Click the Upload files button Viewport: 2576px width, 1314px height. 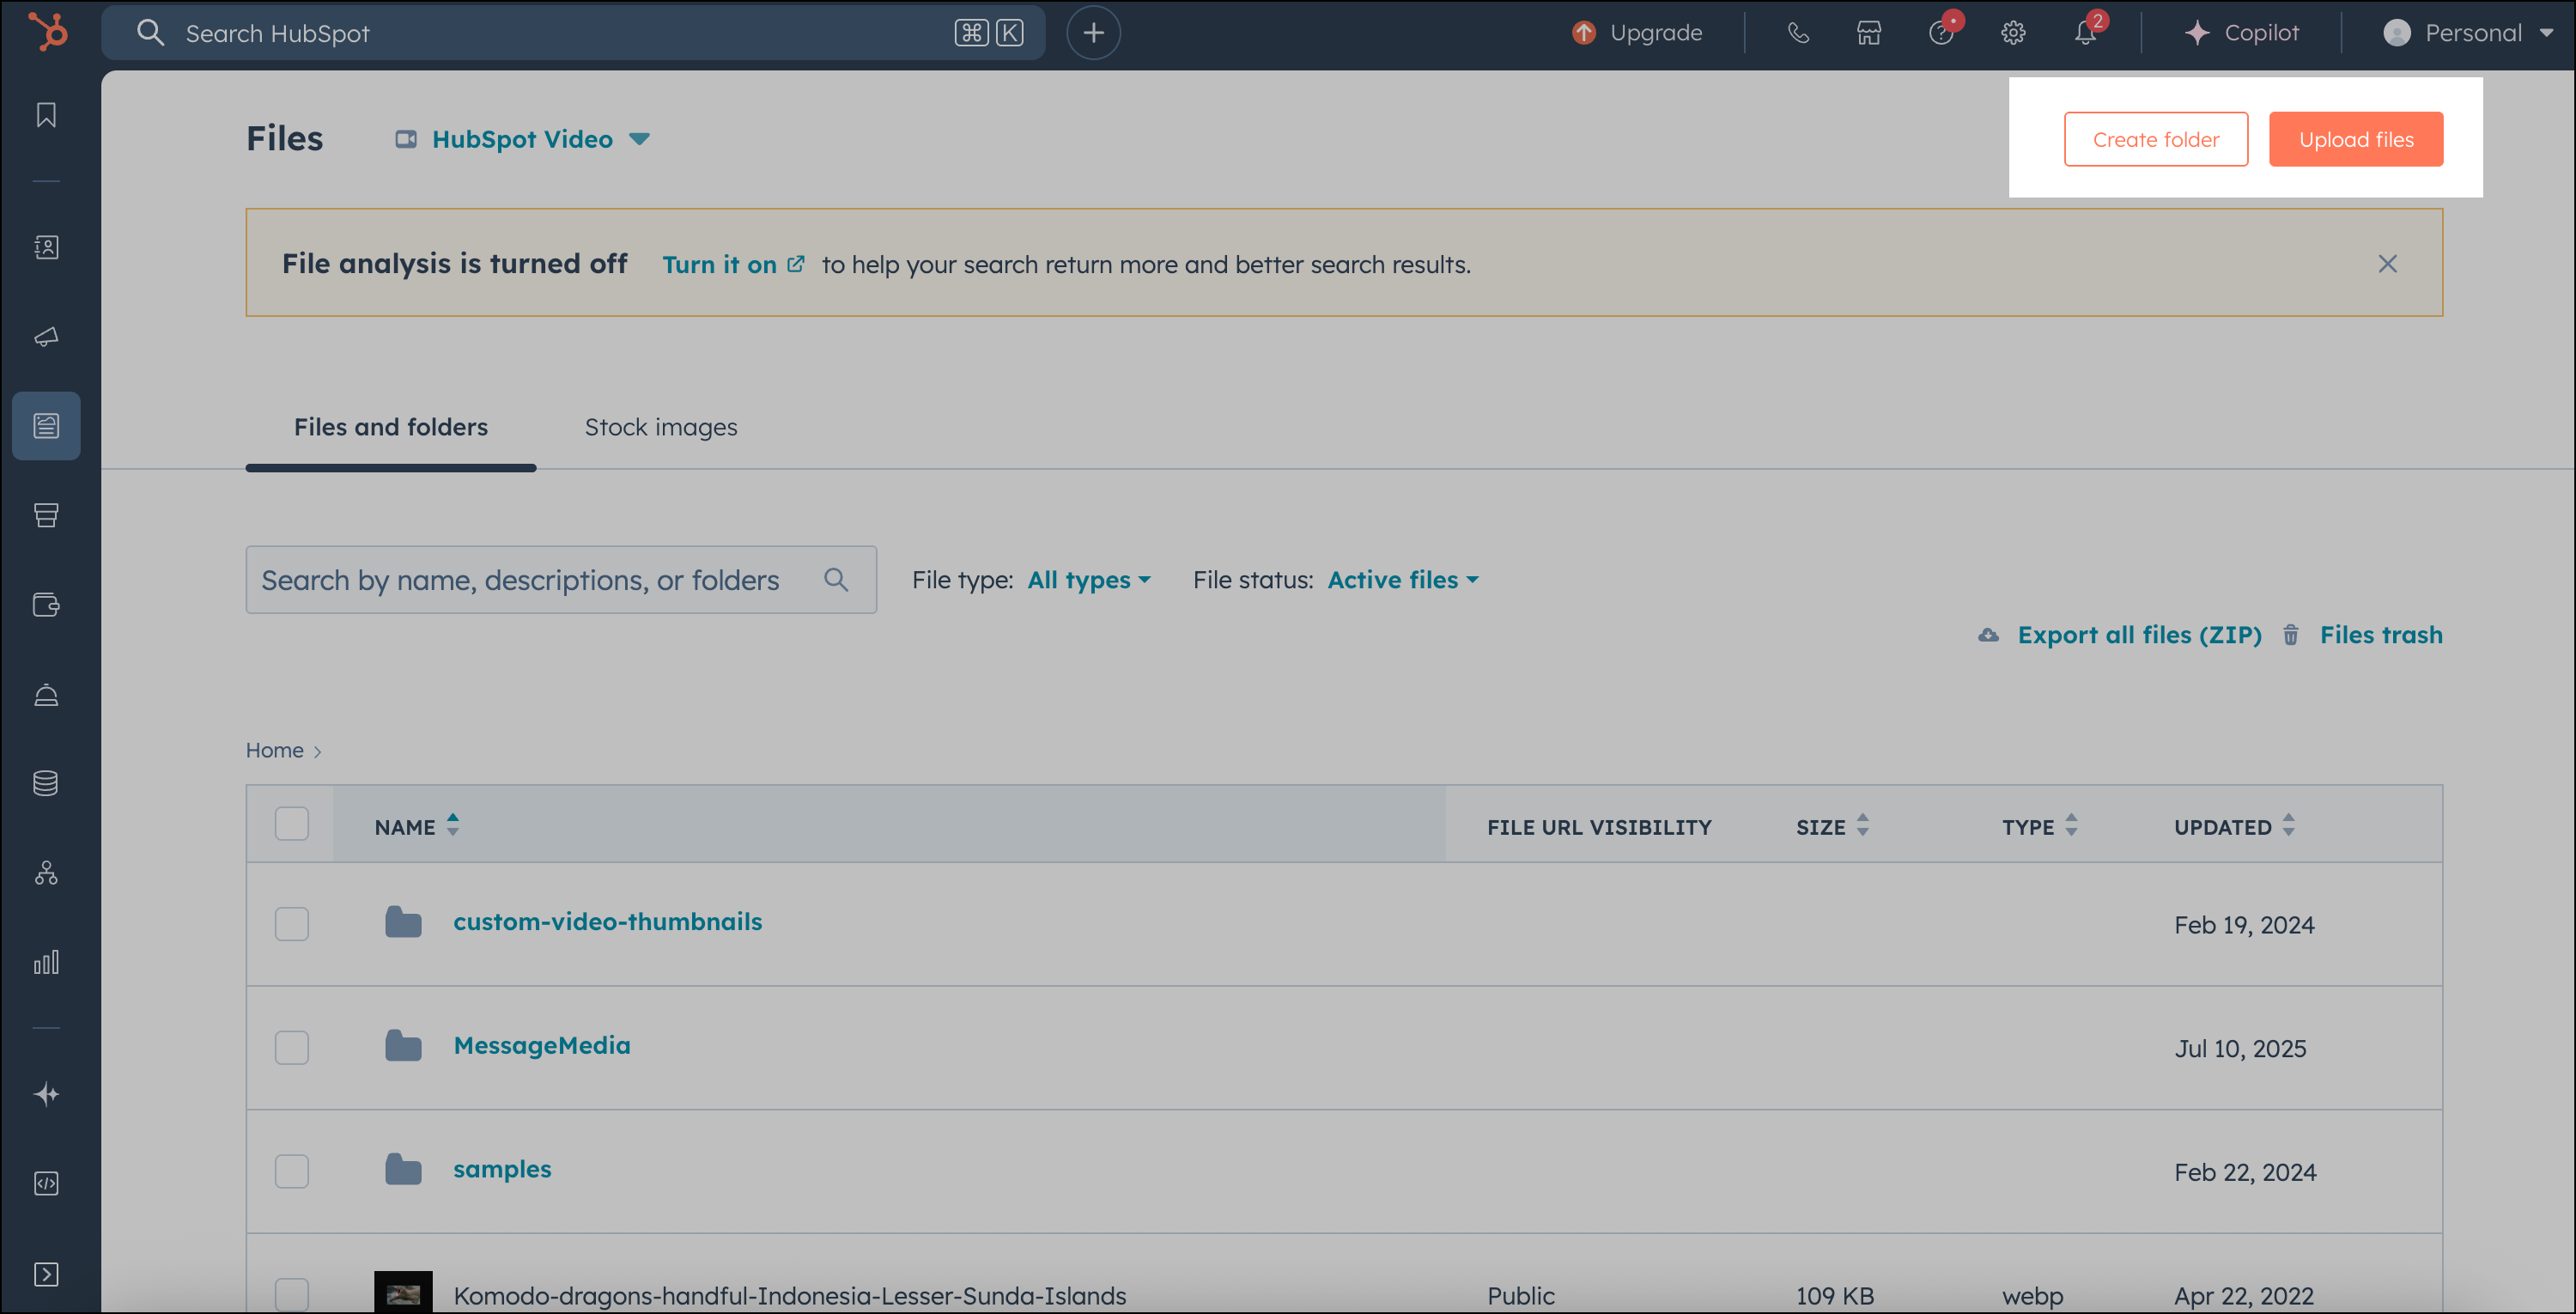[x=2356, y=139]
